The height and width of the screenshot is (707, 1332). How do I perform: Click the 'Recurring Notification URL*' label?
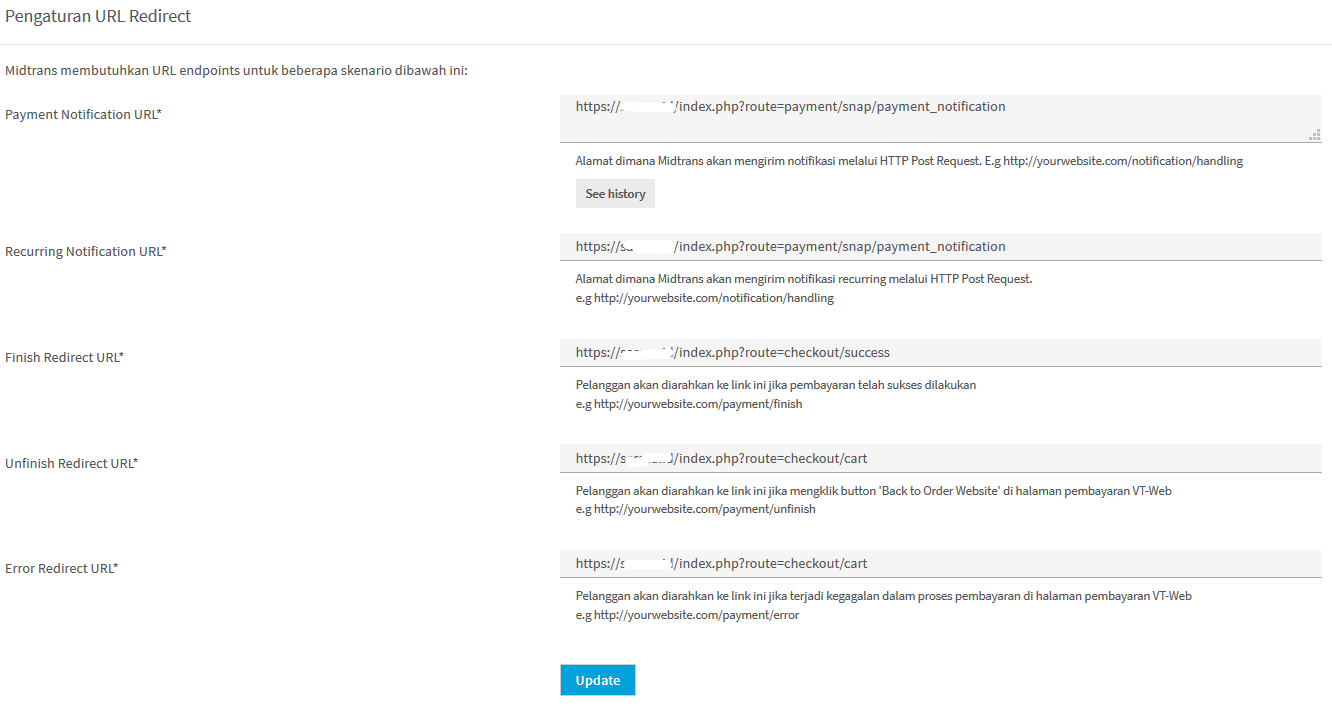[x=85, y=252]
